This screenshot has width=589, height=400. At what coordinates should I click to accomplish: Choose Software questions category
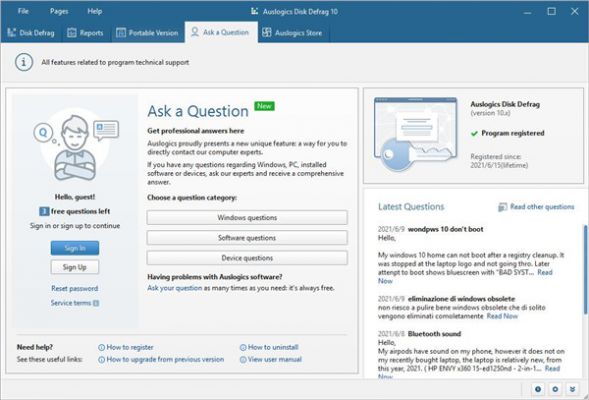(x=247, y=238)
